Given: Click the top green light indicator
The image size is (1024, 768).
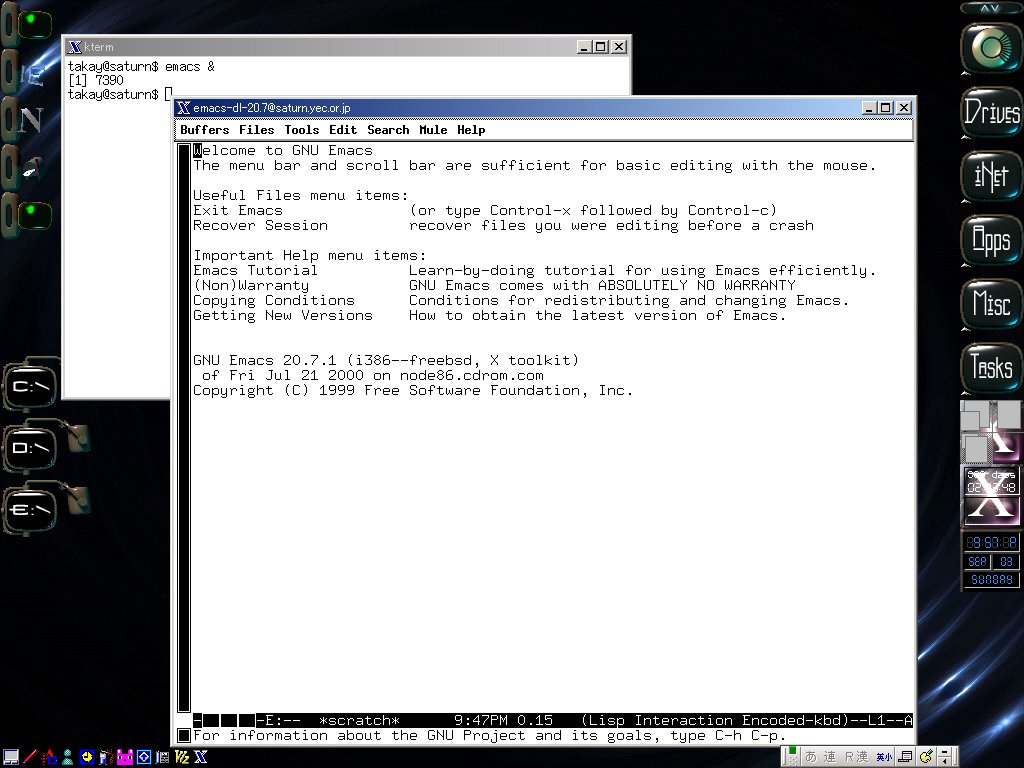Looking at the screenshot, I should 33,24.
